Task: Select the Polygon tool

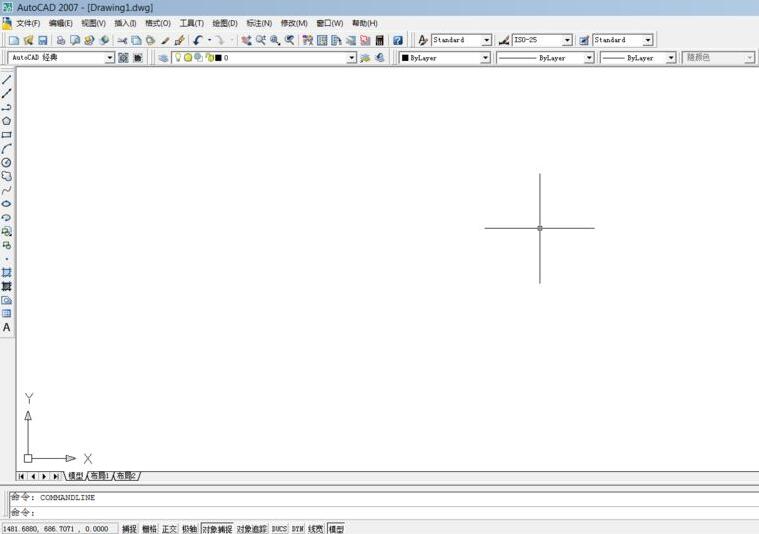Action: coord(7,121)
